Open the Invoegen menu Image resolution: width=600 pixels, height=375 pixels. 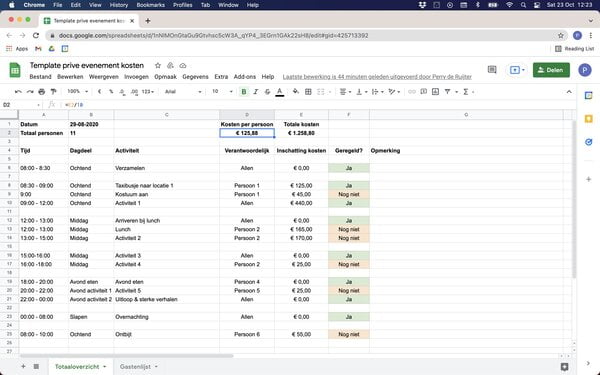[x=136, y=77]
